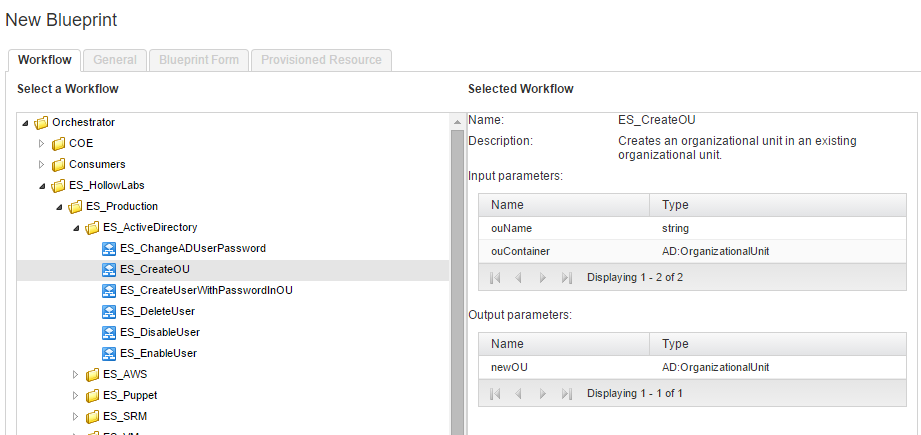Click the ES_DeleteUser workflow icon
Image resolution: width=921 pixels, height=435 pixels.
point(109,311)
